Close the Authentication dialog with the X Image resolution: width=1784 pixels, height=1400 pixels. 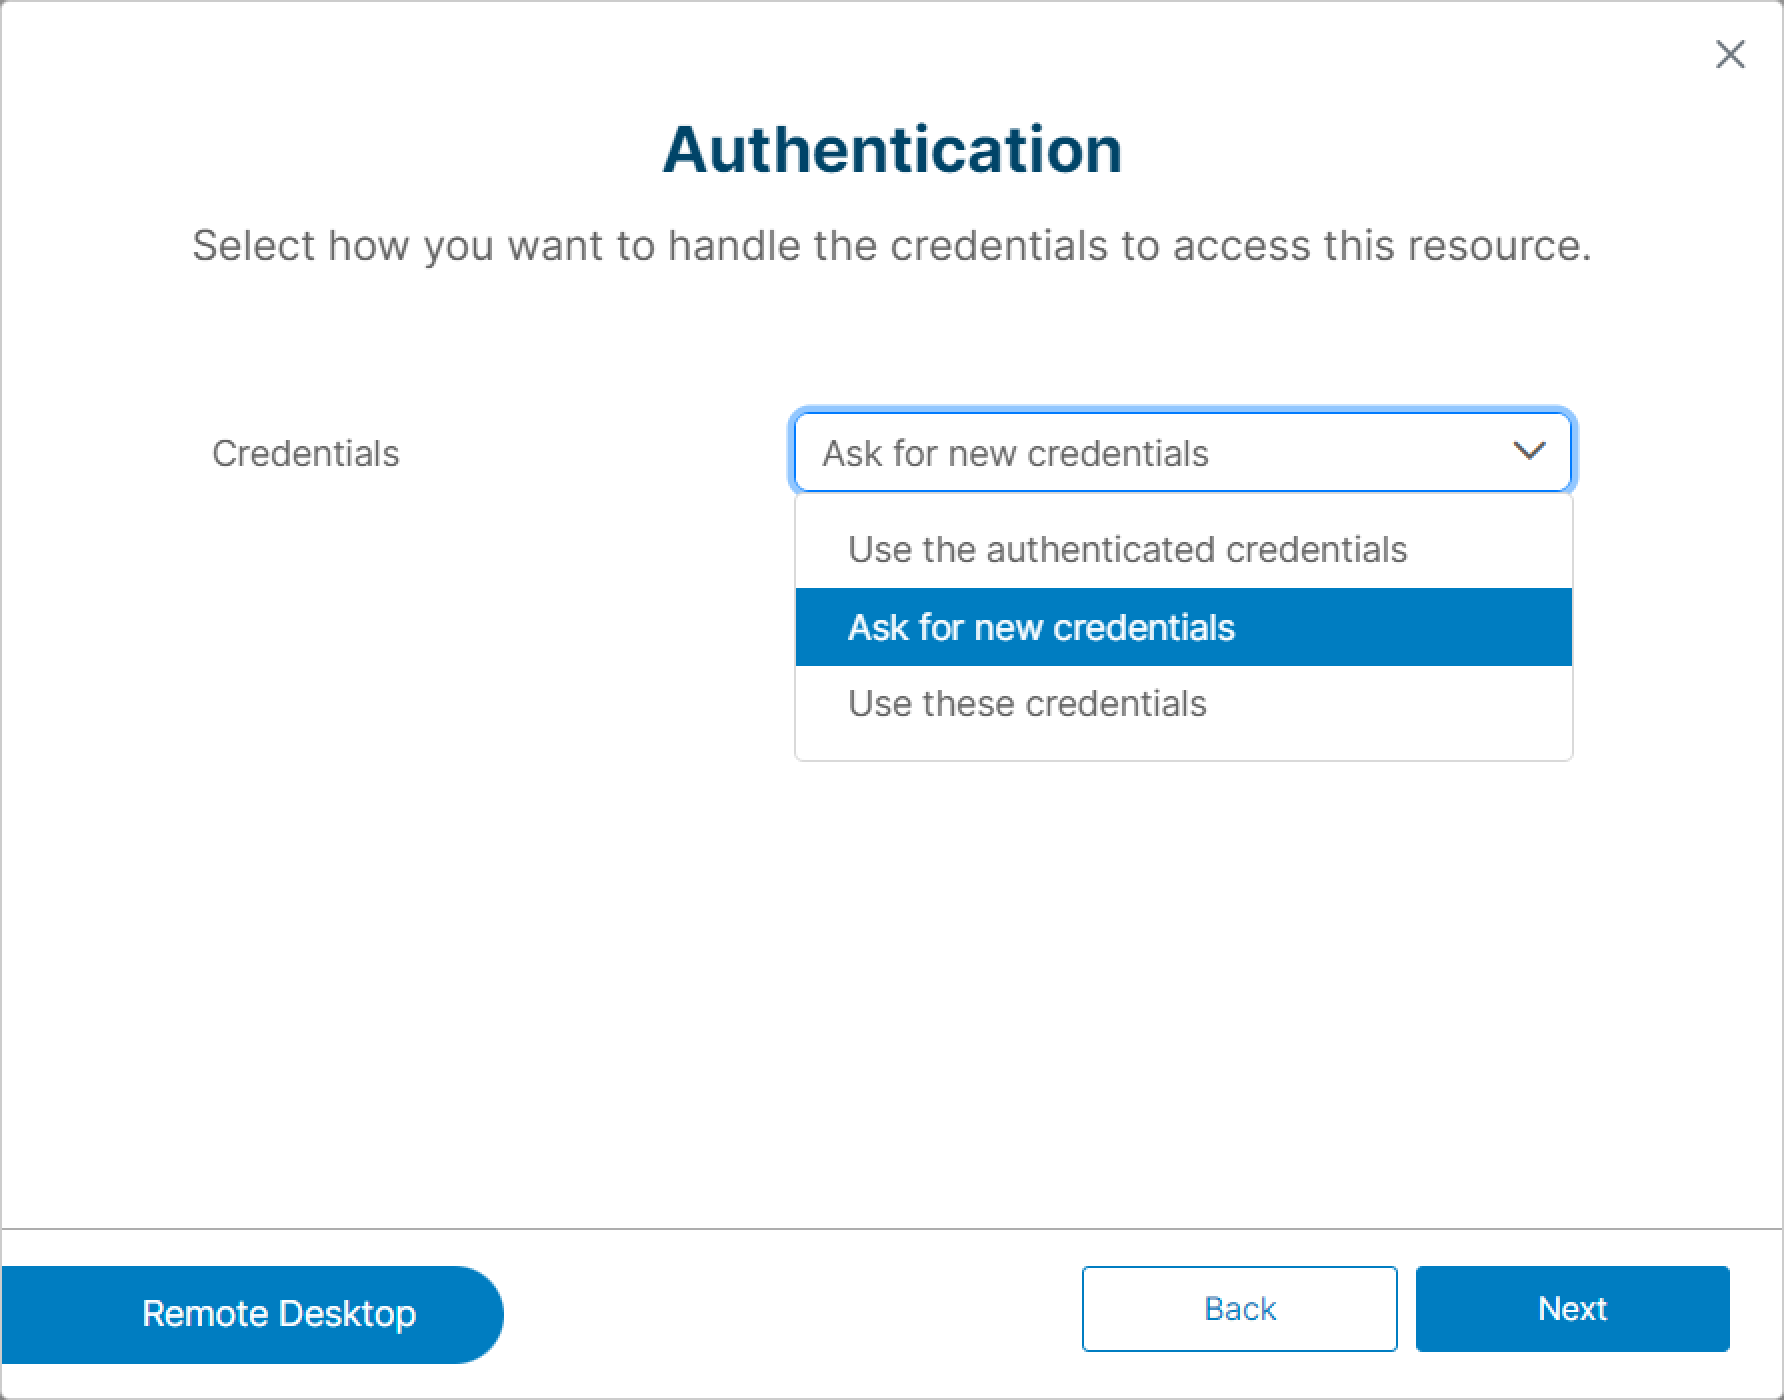click(1730, 54)
